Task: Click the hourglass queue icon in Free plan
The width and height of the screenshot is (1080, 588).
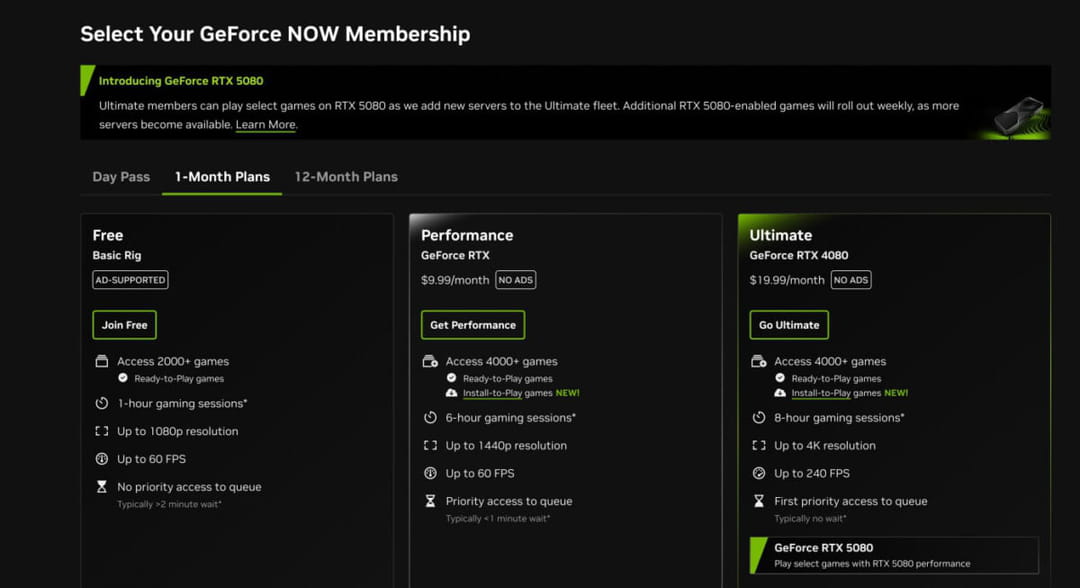Action: (x=101, y=487)
